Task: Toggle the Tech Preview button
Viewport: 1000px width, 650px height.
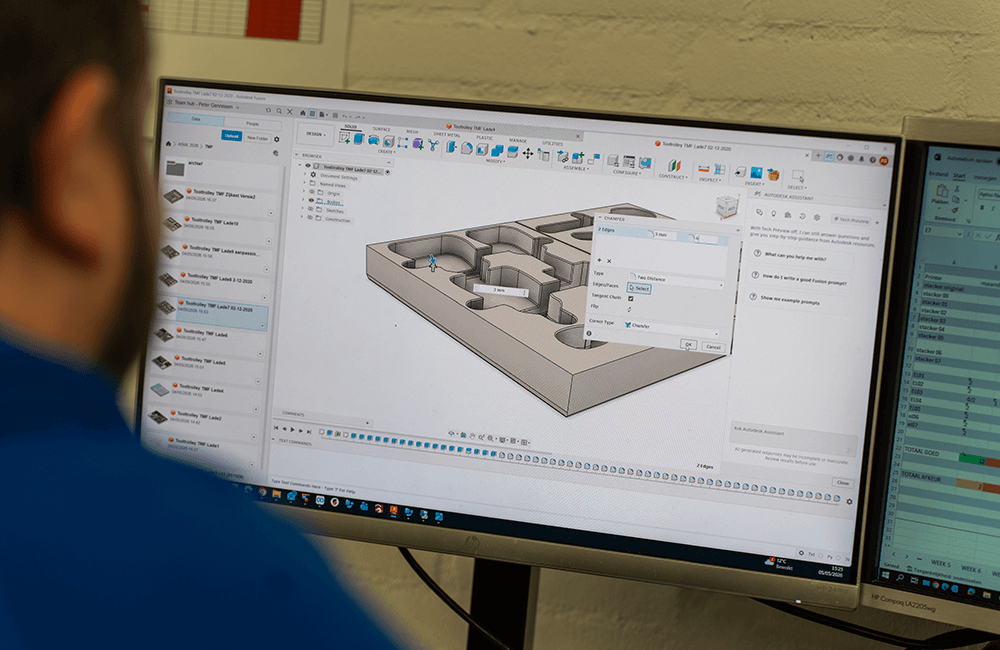Action: tap(851, 219)
